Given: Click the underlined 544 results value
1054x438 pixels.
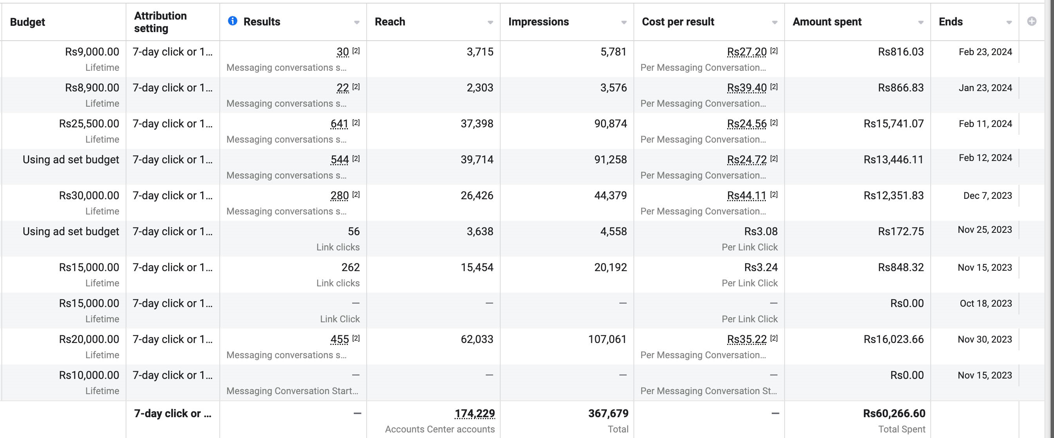Looking at the screenshot, I should (x=339, y=160).
